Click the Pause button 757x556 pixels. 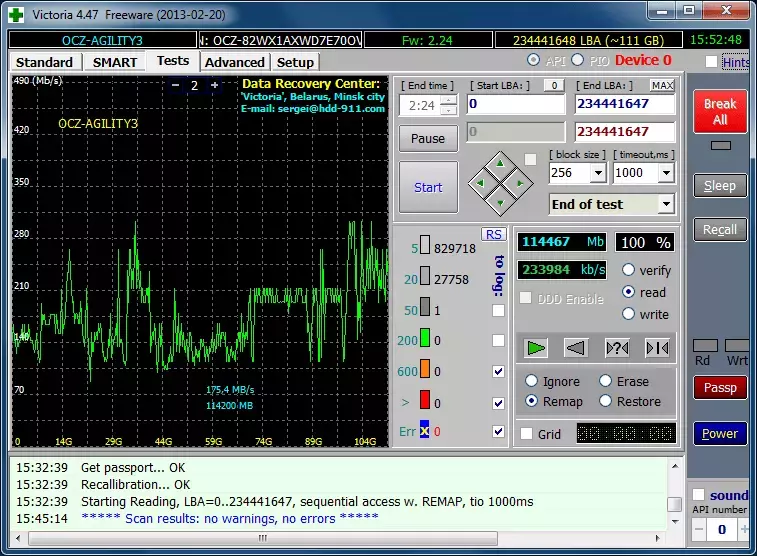click(x=428, y=139)
